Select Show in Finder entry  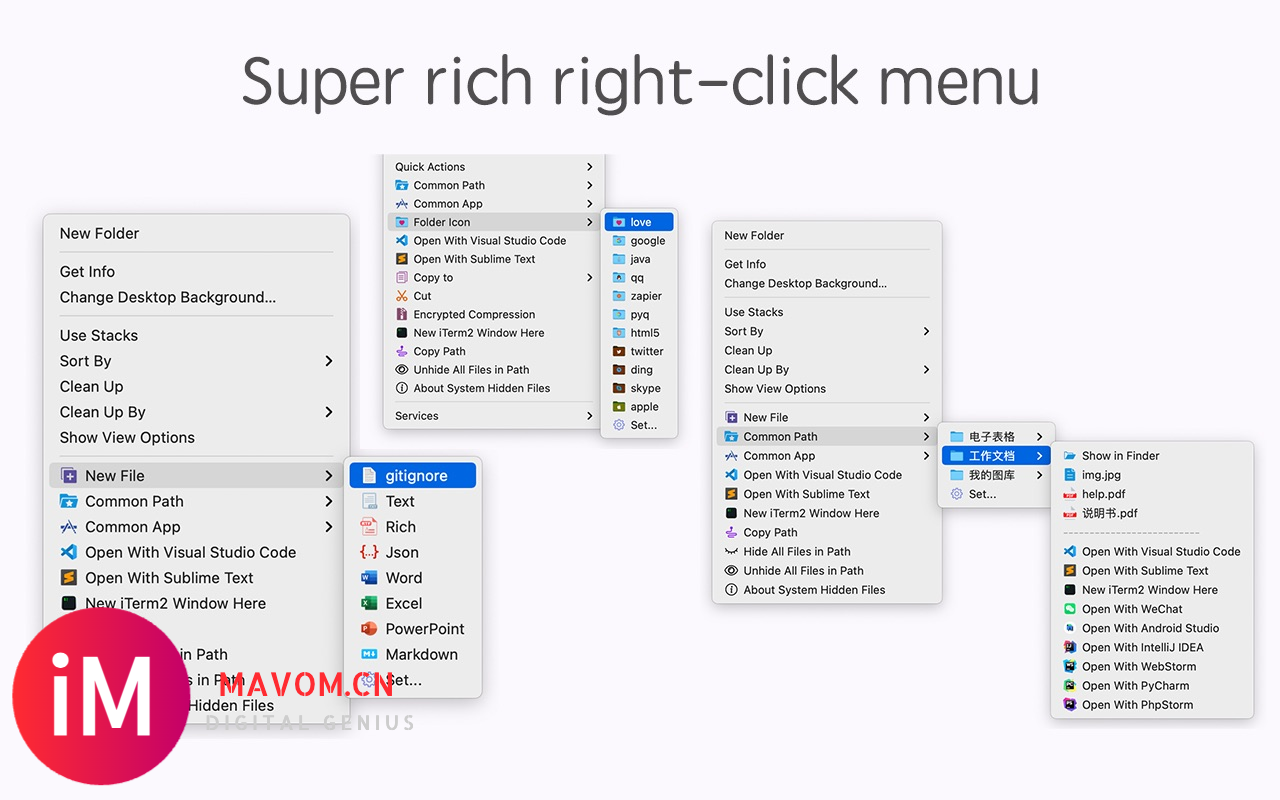(1152, 456)
